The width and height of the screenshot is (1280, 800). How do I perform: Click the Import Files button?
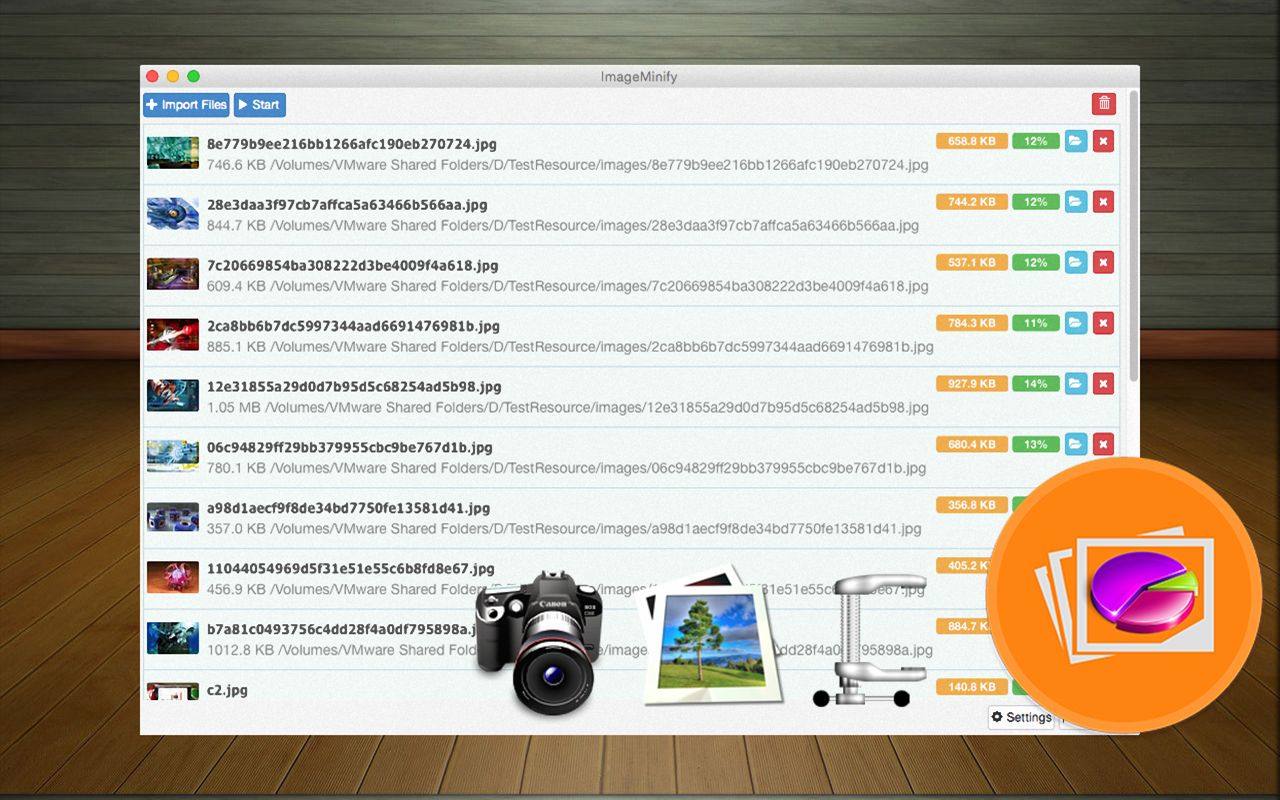(x=187, y=105)
